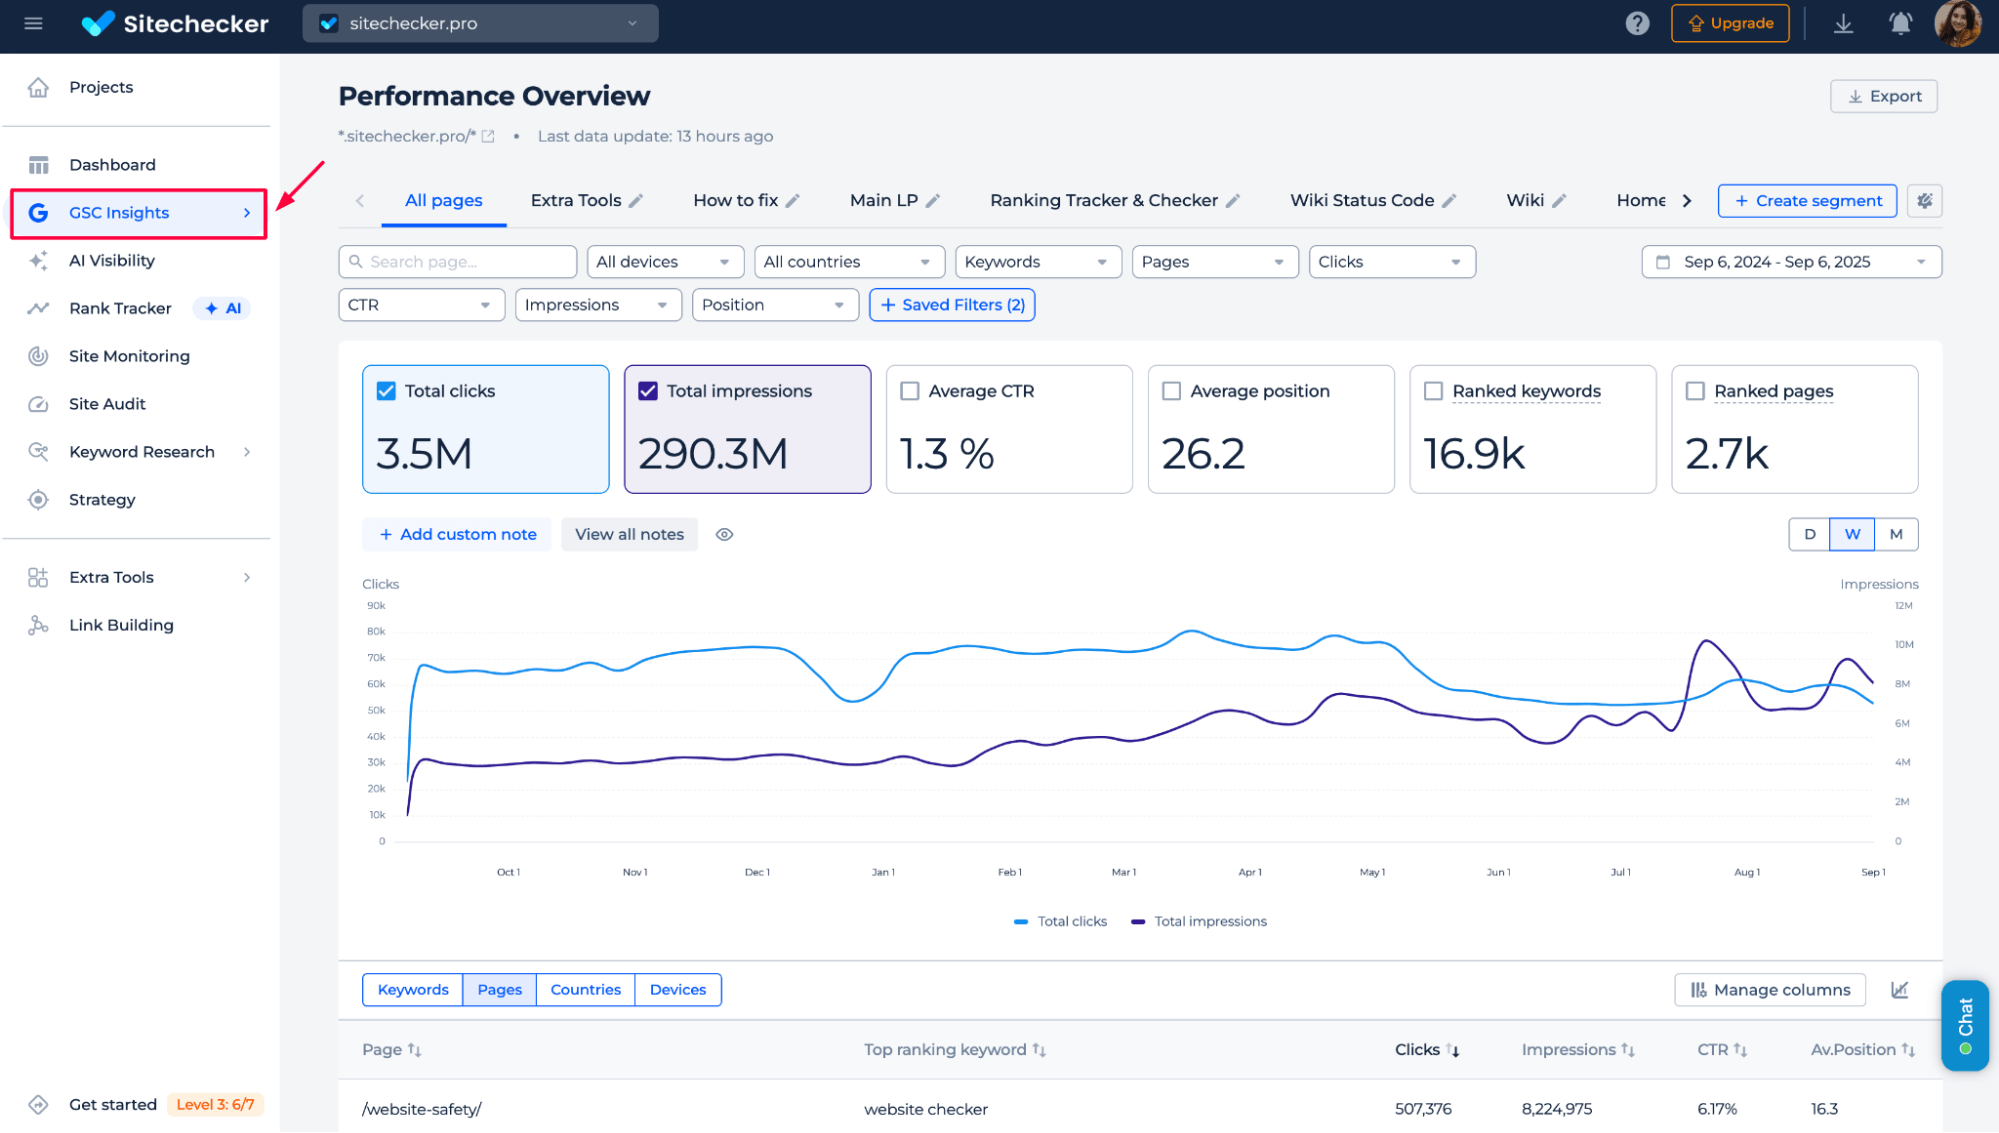Click the Site Audit gauge icon

(x=38, y=404)
